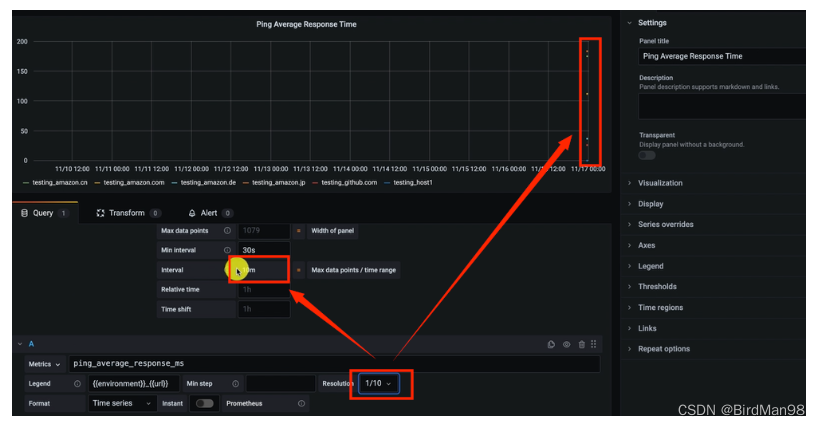Click info icon beside the Legend label

click(x=77, y=384)
